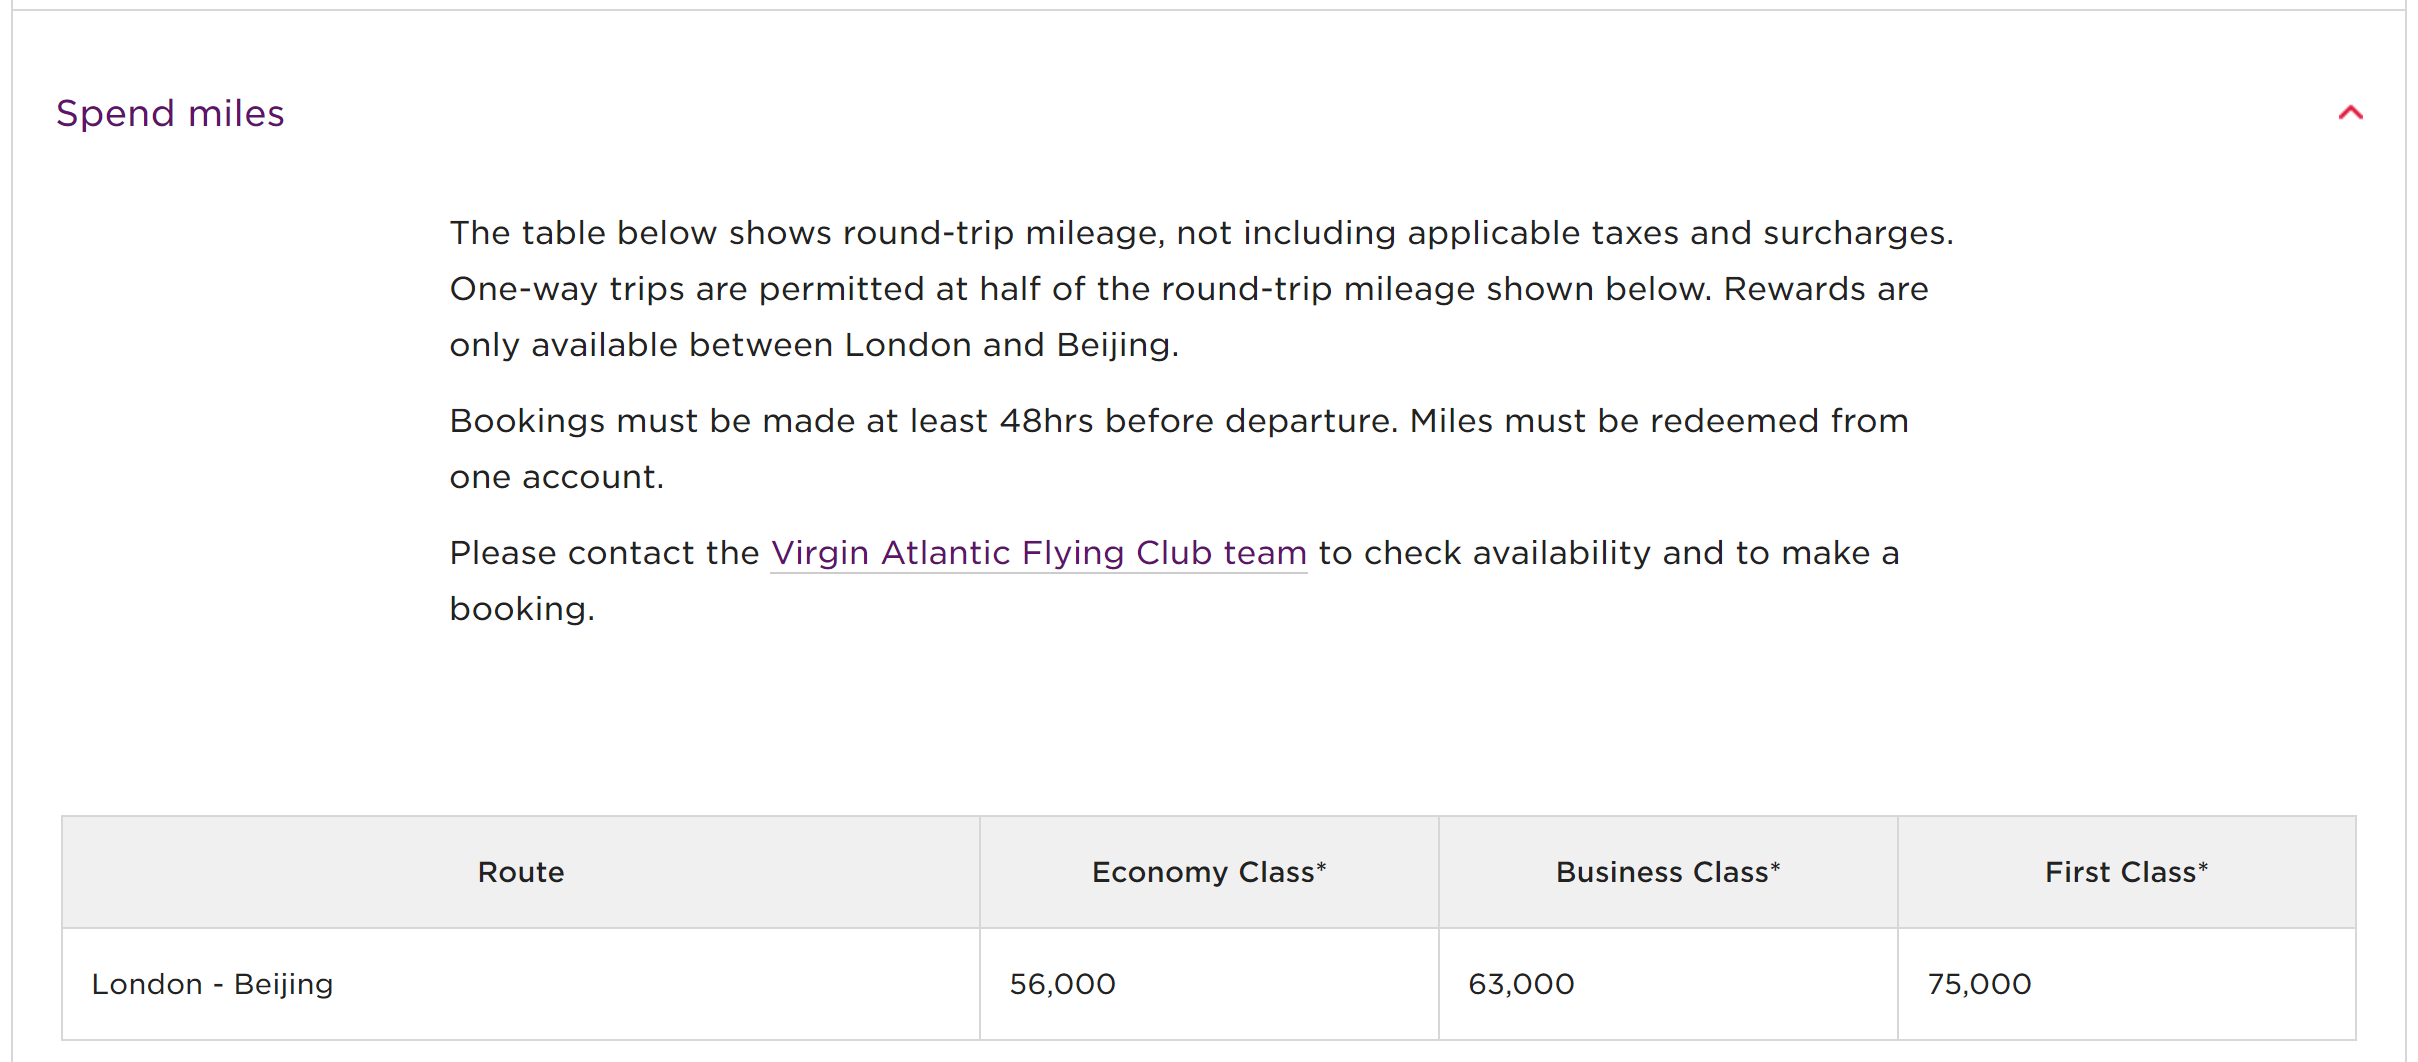
Task: Click the line starting 'One-way trips are permitted'
Action: click(1188, 289)
